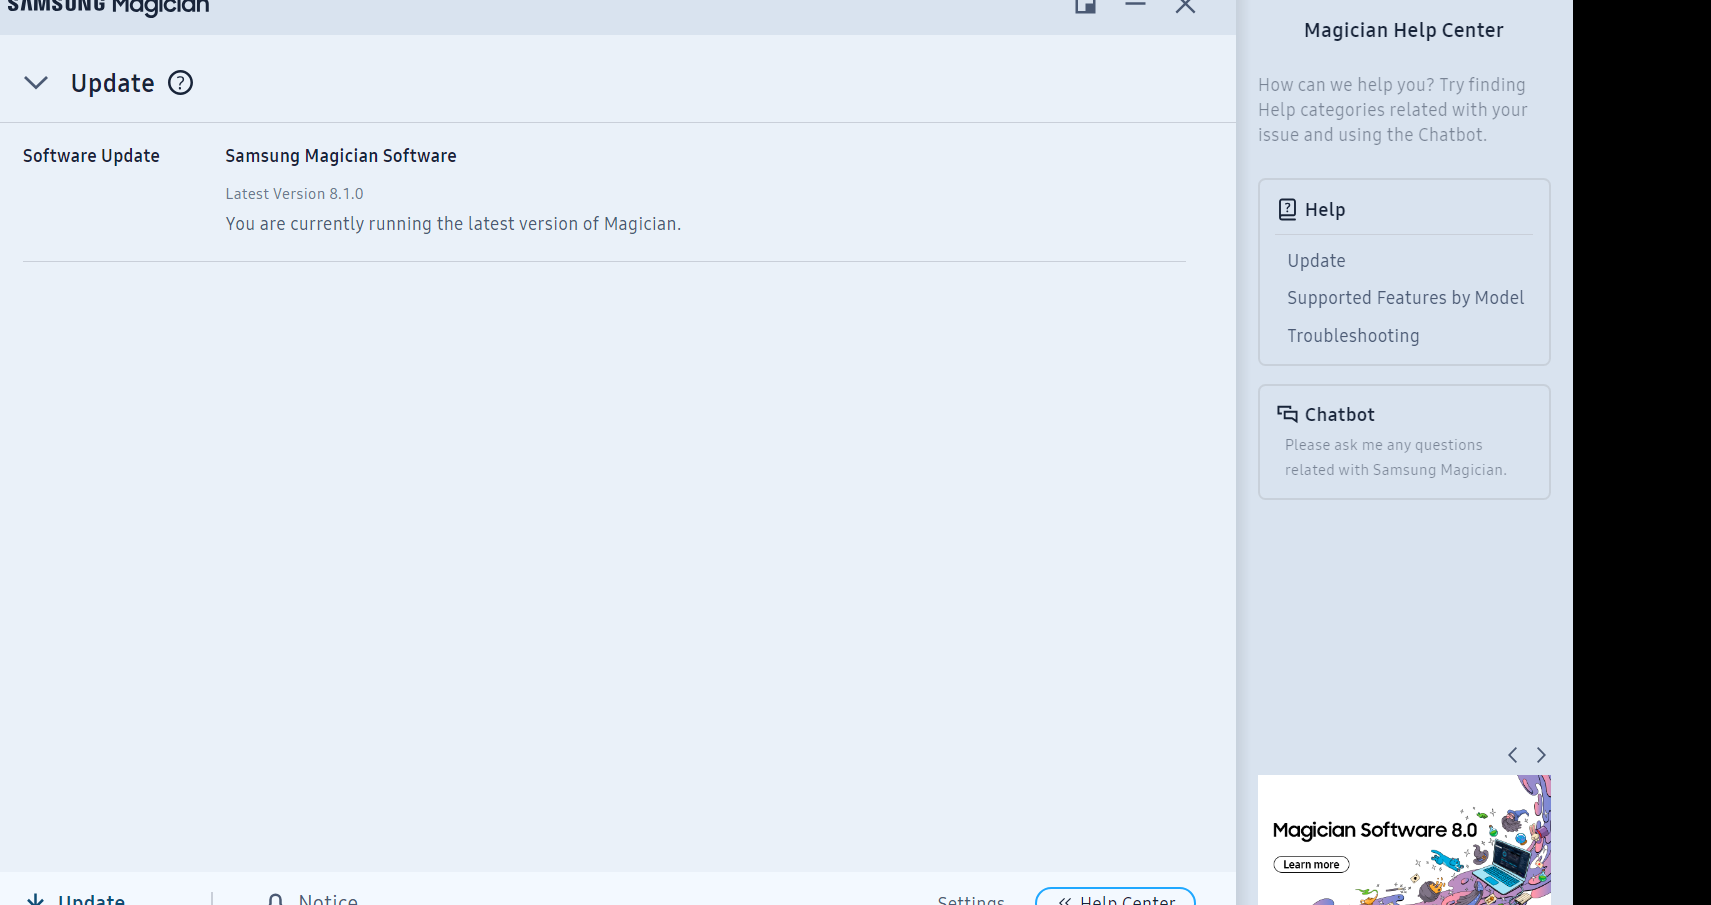Click the 'Samsung Magician Software' heading
The image size is (1711, 905).
[341, 156]
